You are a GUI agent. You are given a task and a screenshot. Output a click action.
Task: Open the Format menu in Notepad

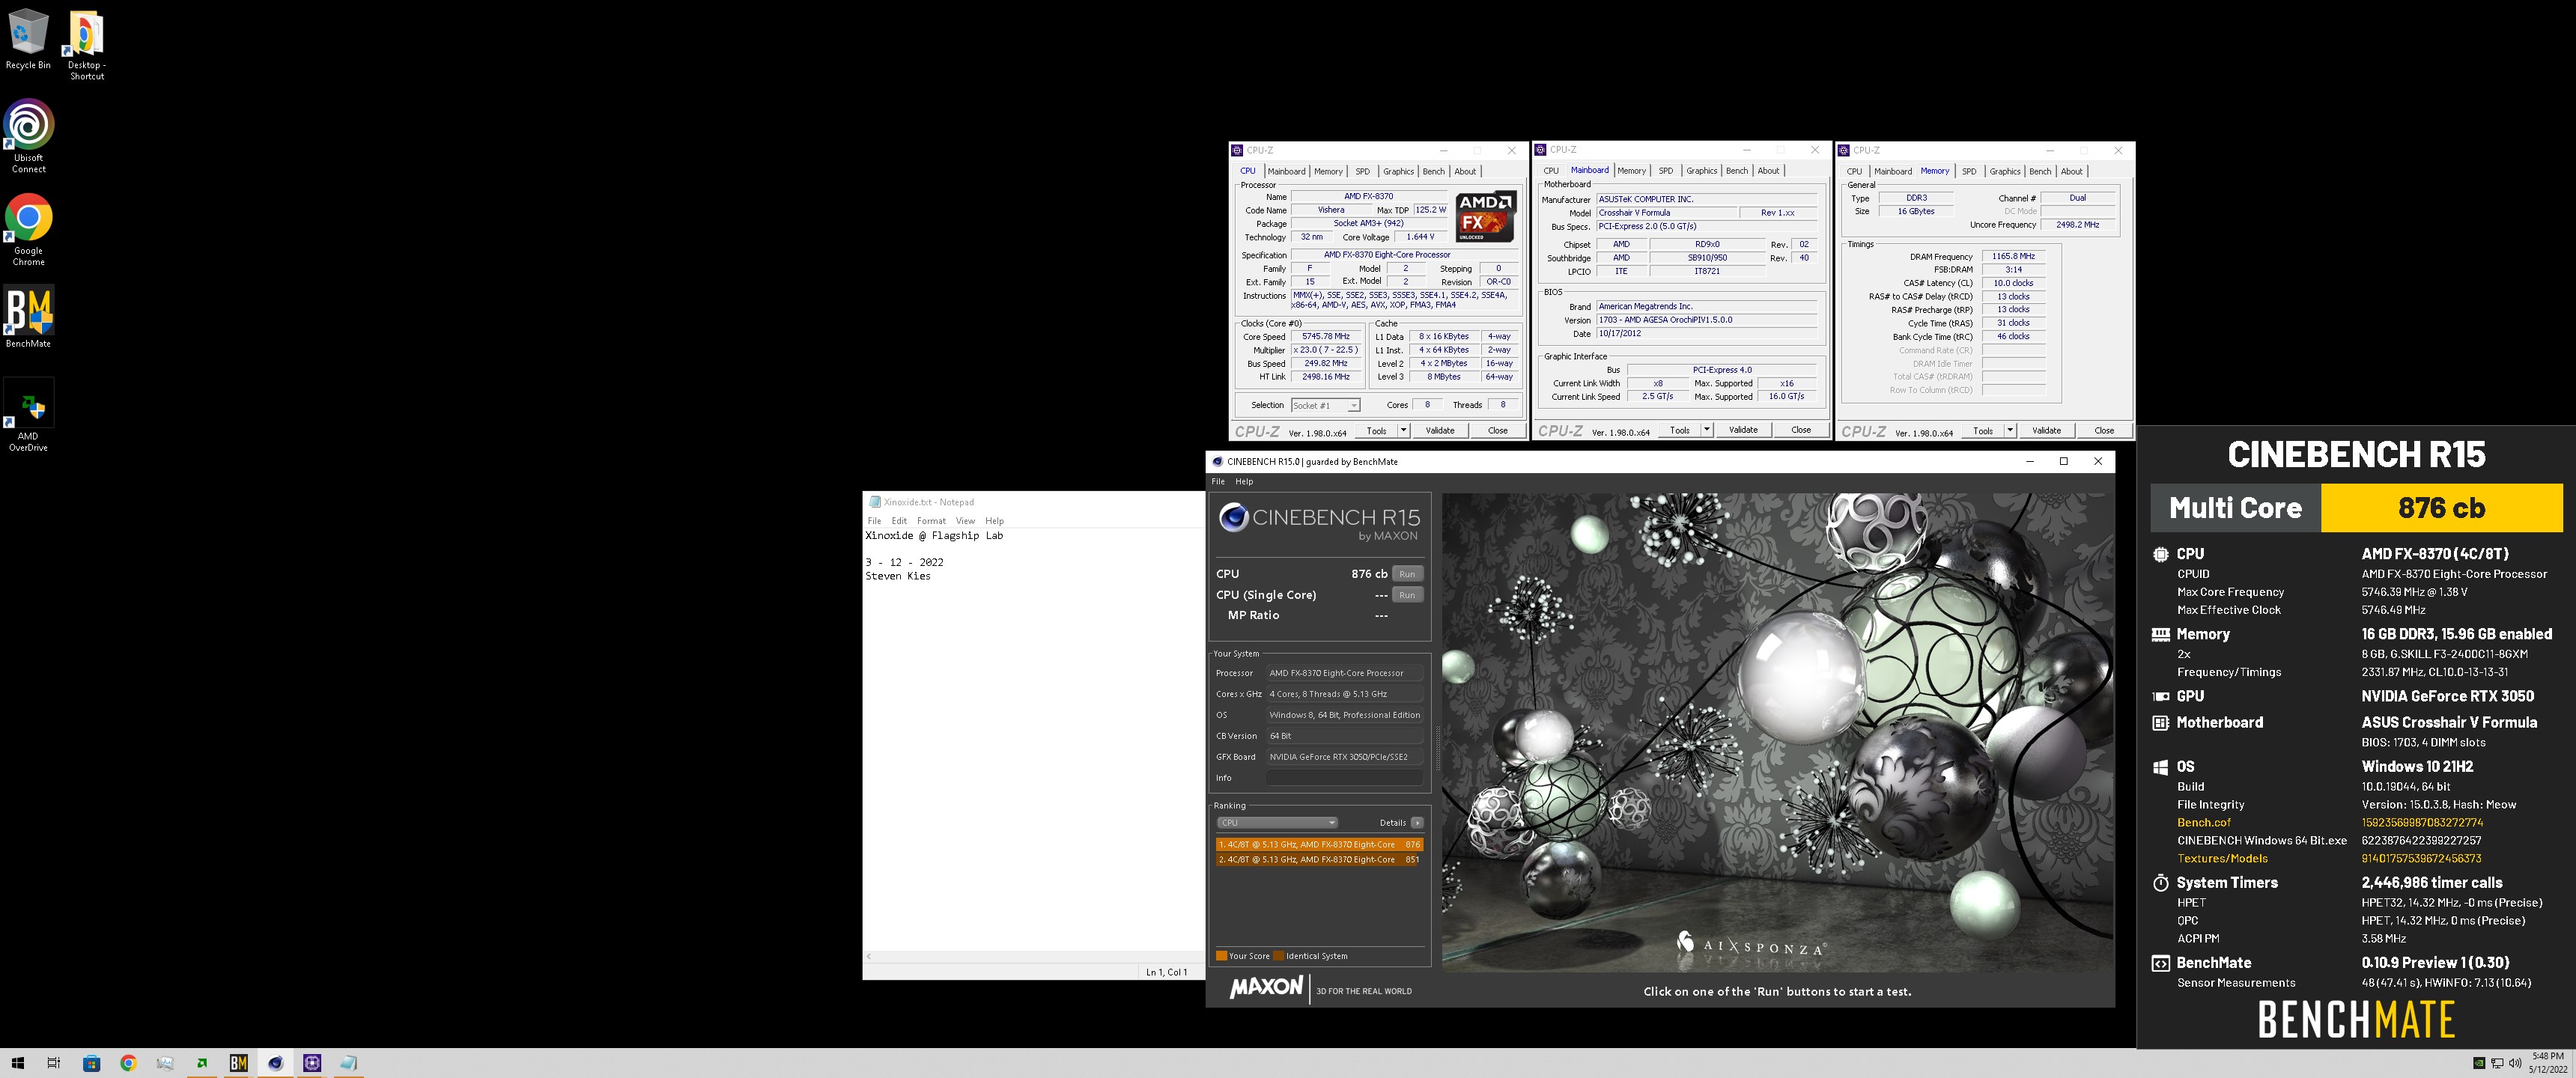tap(931, 521)
